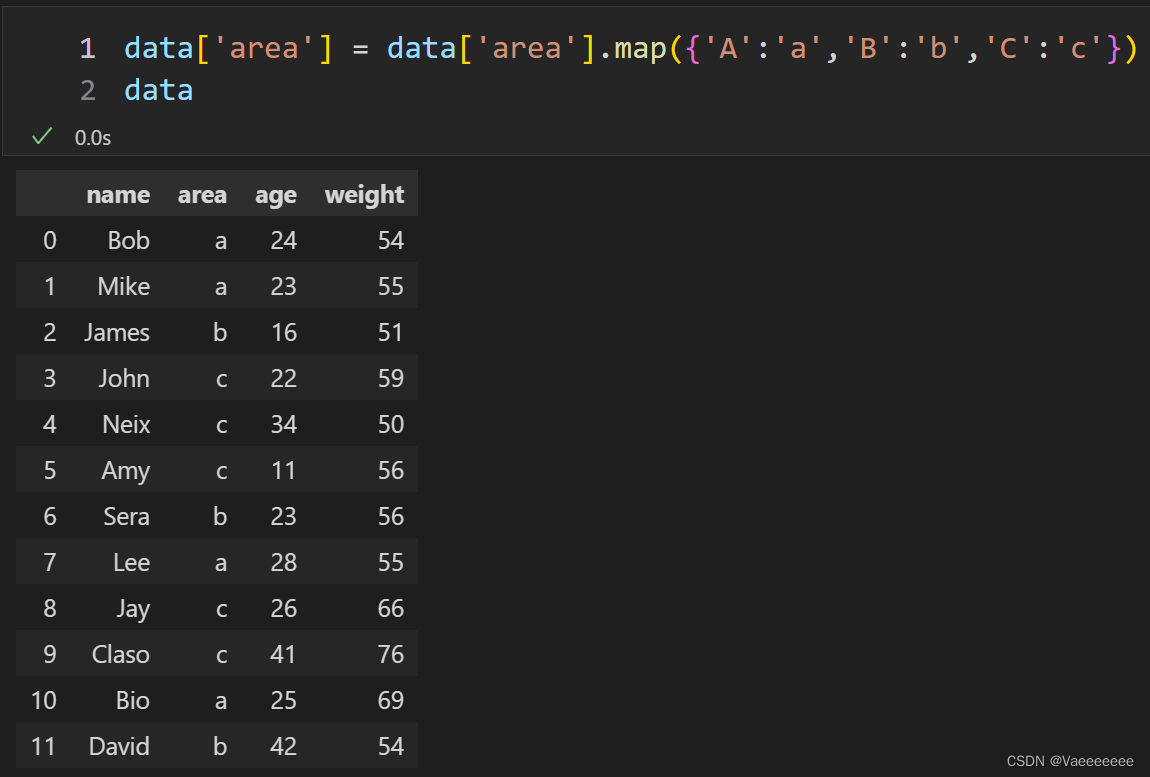Click code line number 1
Viewport: 1150px width, 777px height.
[88, 48]
